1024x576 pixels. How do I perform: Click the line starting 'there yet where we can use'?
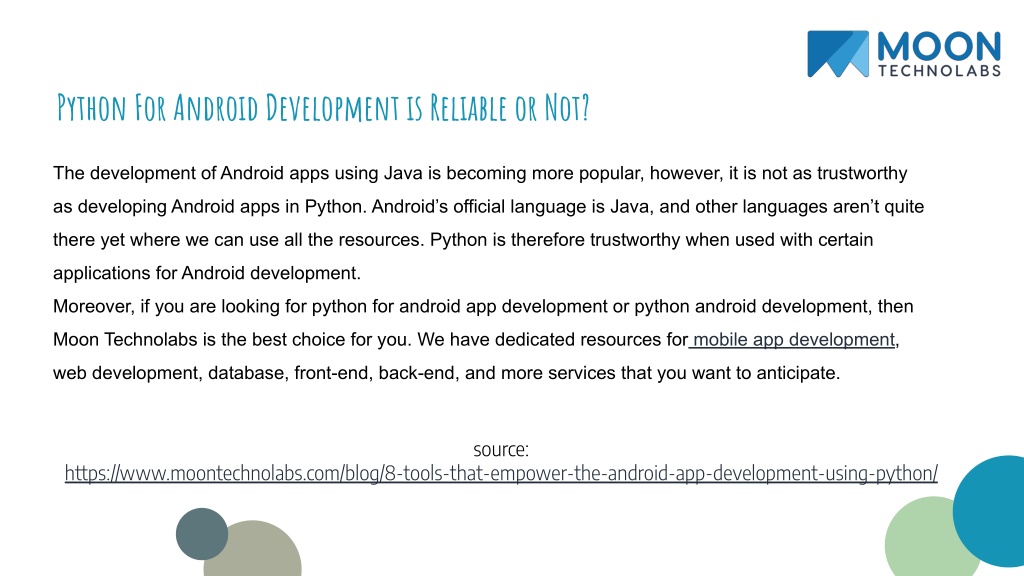coord(463,240)
